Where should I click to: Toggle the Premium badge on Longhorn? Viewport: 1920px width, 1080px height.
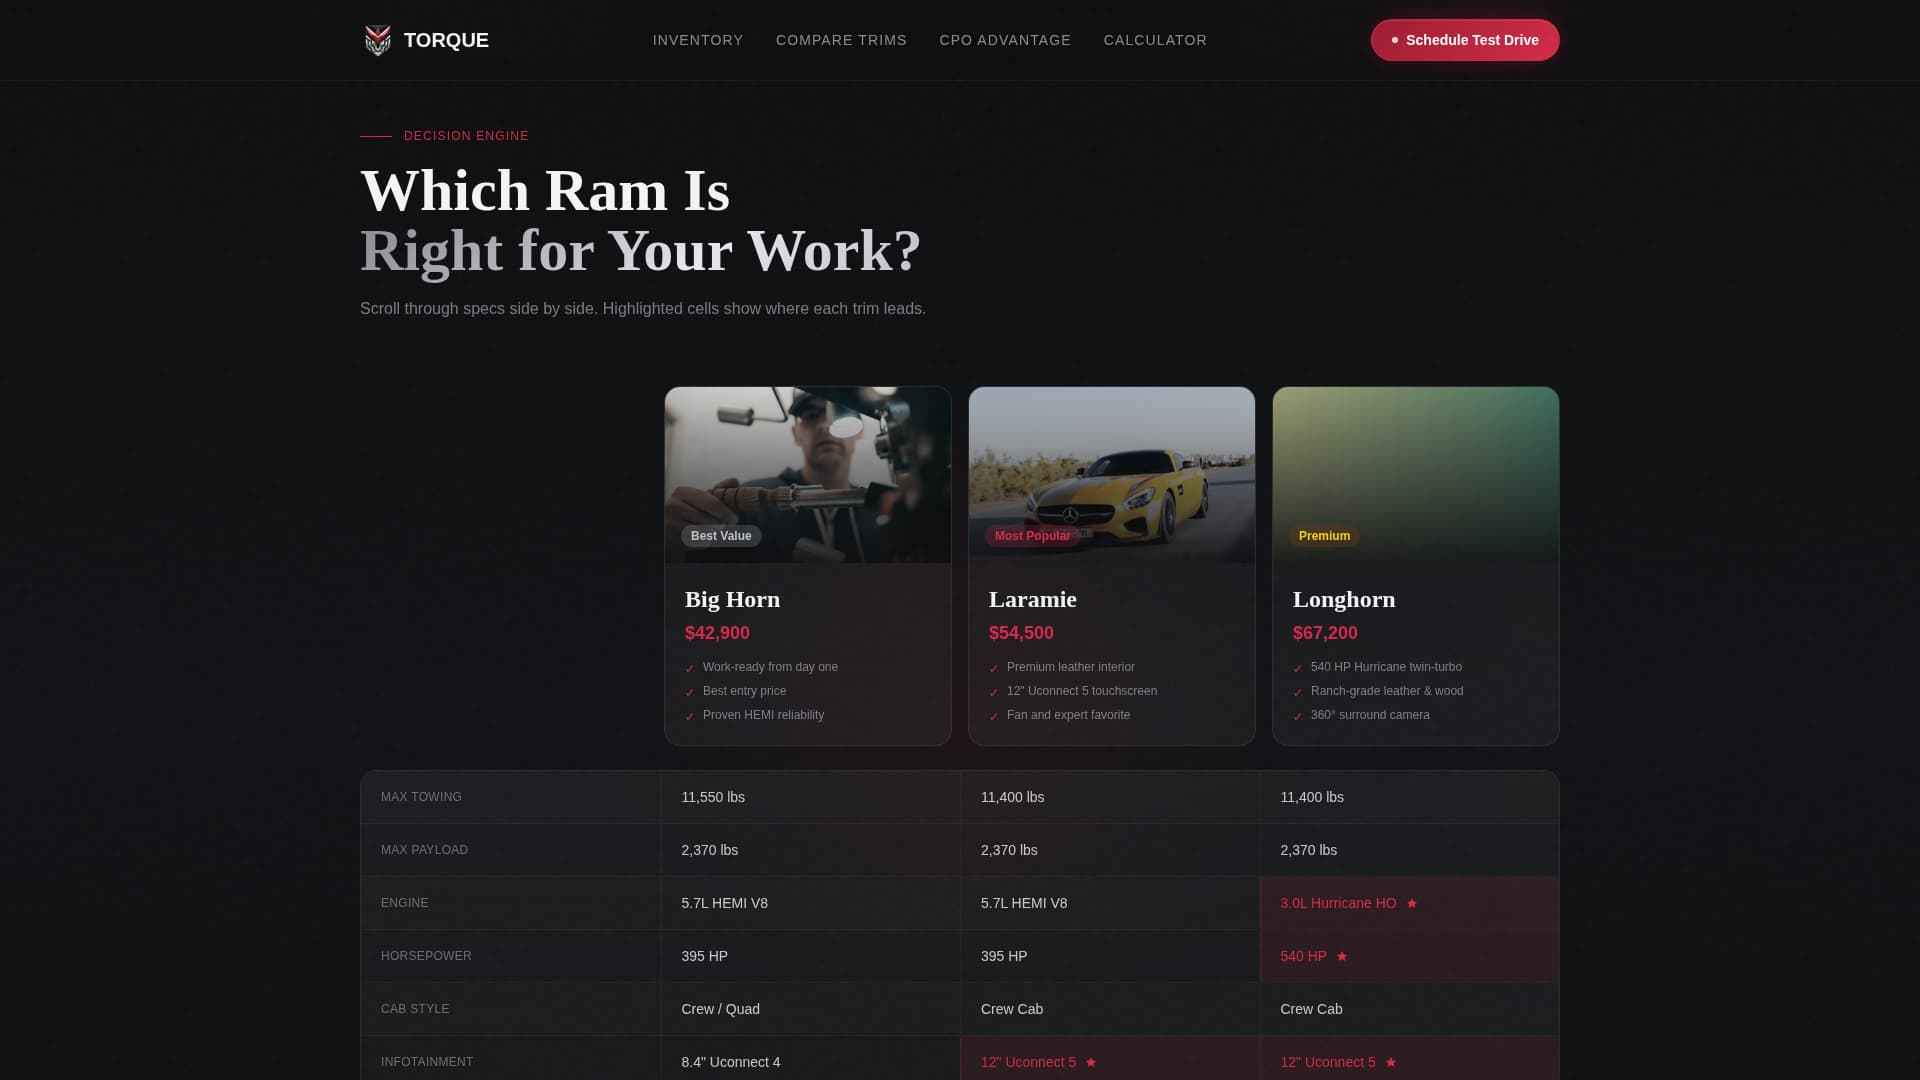[1324, 536]
